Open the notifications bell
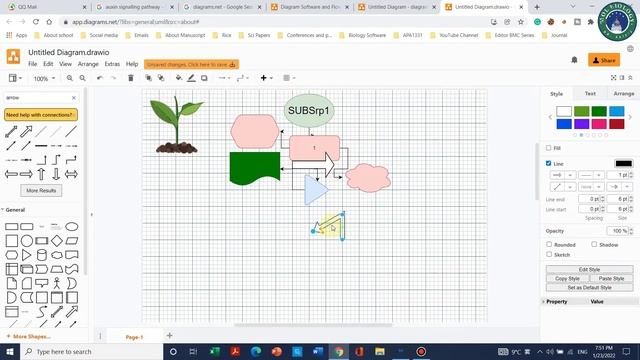Viewport: 640px width, 360px height. 574,60
